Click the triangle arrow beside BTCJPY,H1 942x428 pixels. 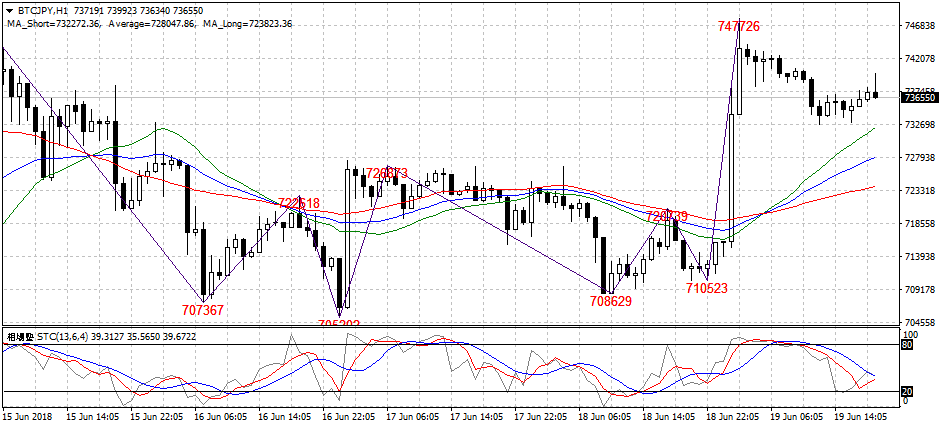pos(8,9)
